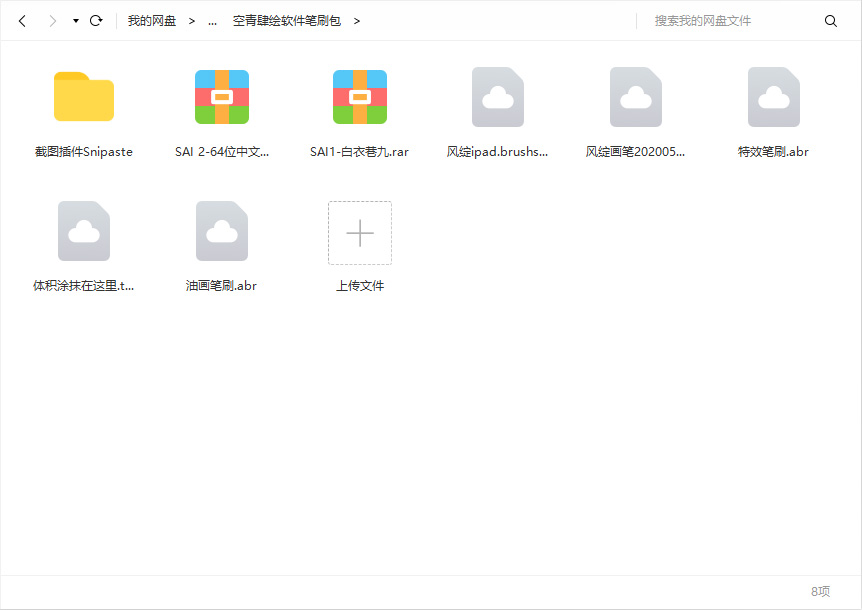
Task: Open the 截图插件Snipaste folder icon
Action: click(x=84, y=96)
